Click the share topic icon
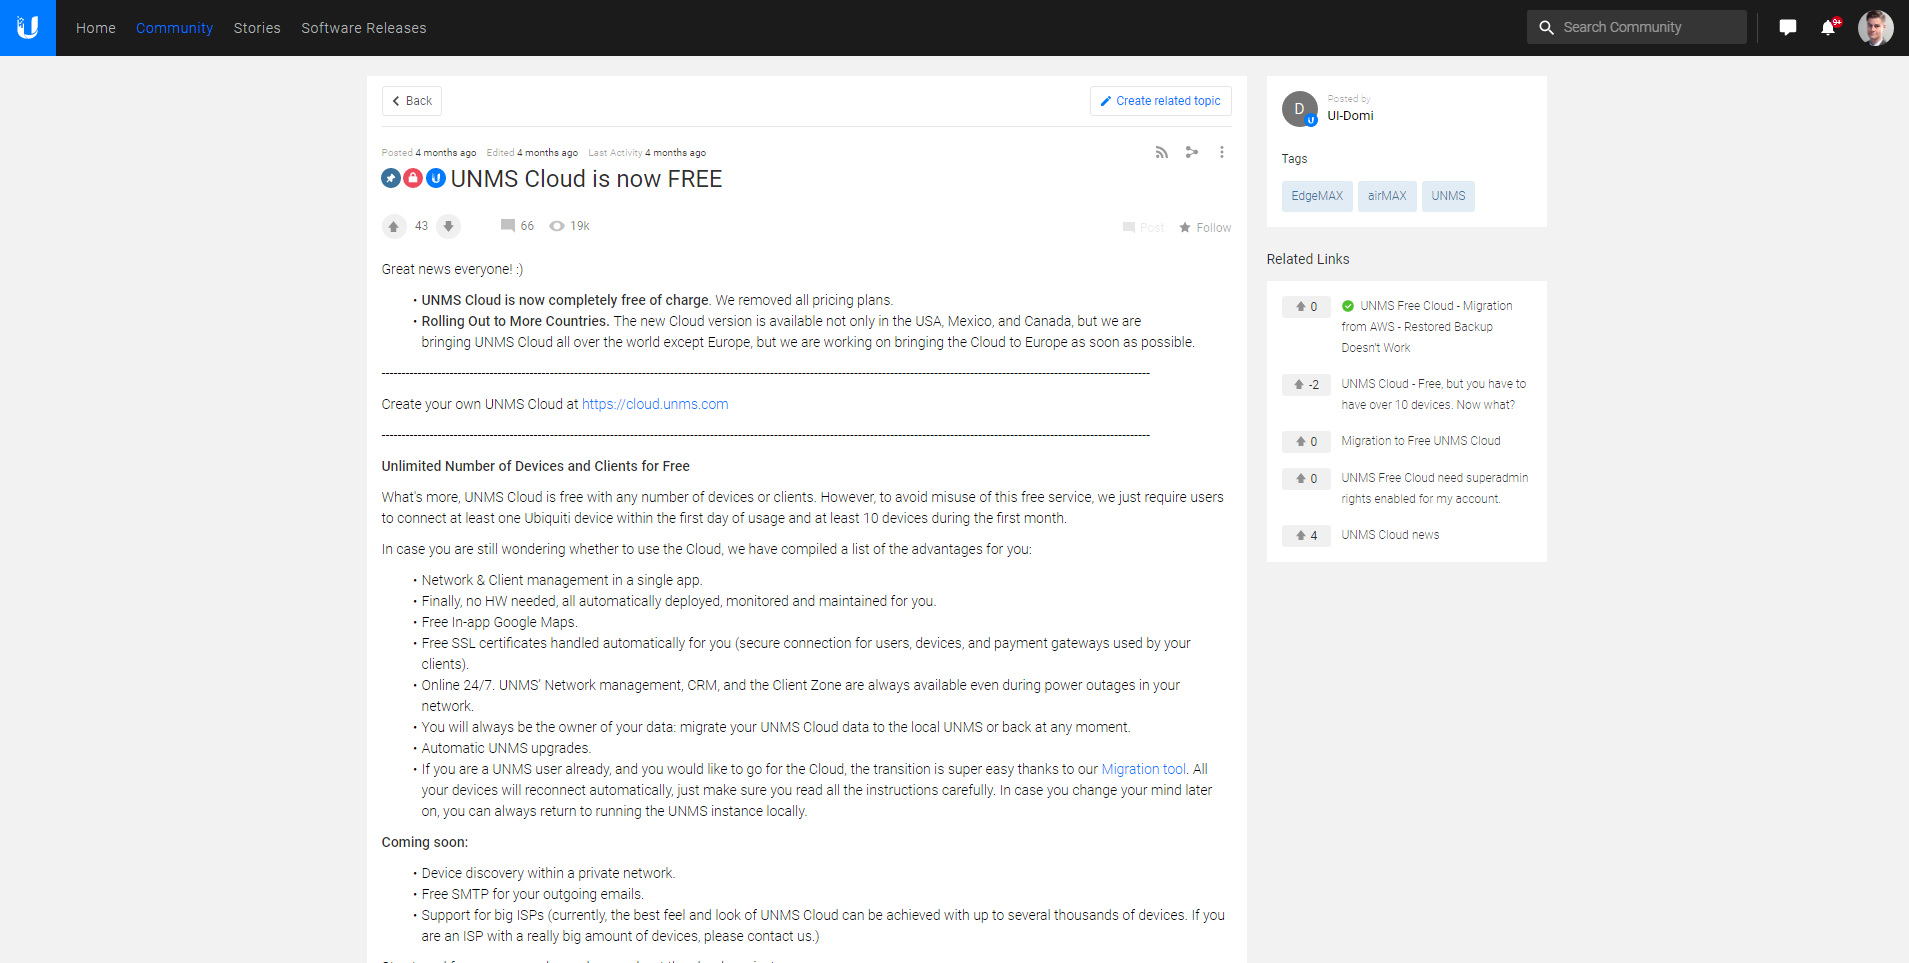The image size is (1909, 963). click(1191, 152)
